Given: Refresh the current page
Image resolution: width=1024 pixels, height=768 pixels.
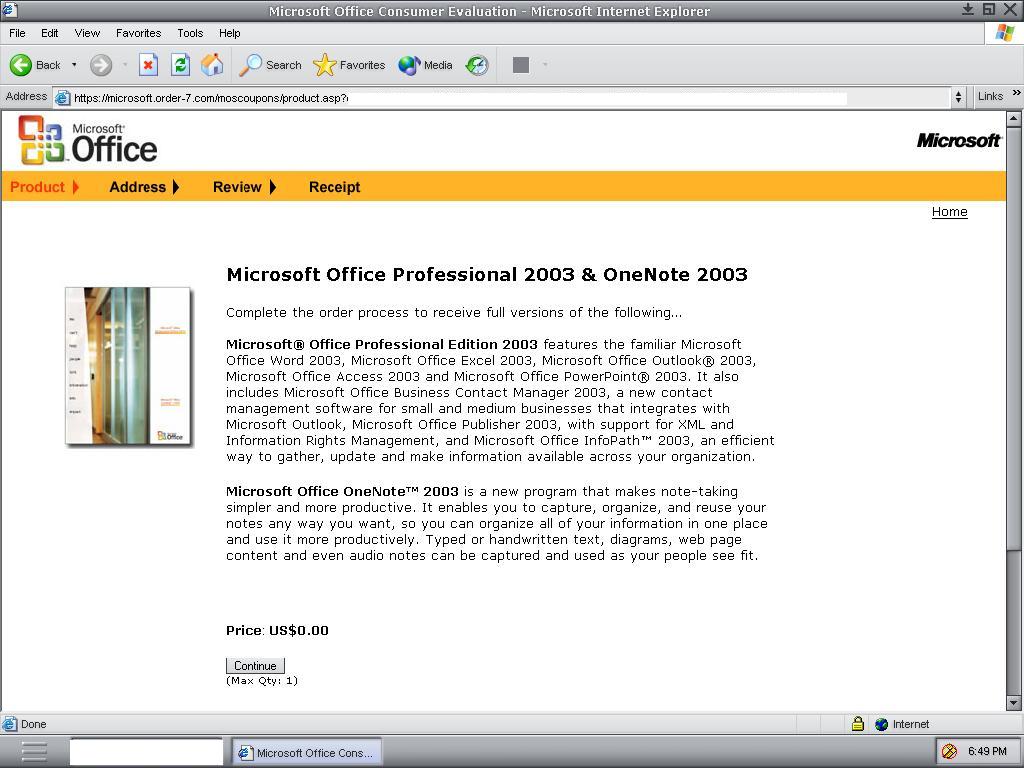Looking at the screenshot, I should tap(182, 64).
